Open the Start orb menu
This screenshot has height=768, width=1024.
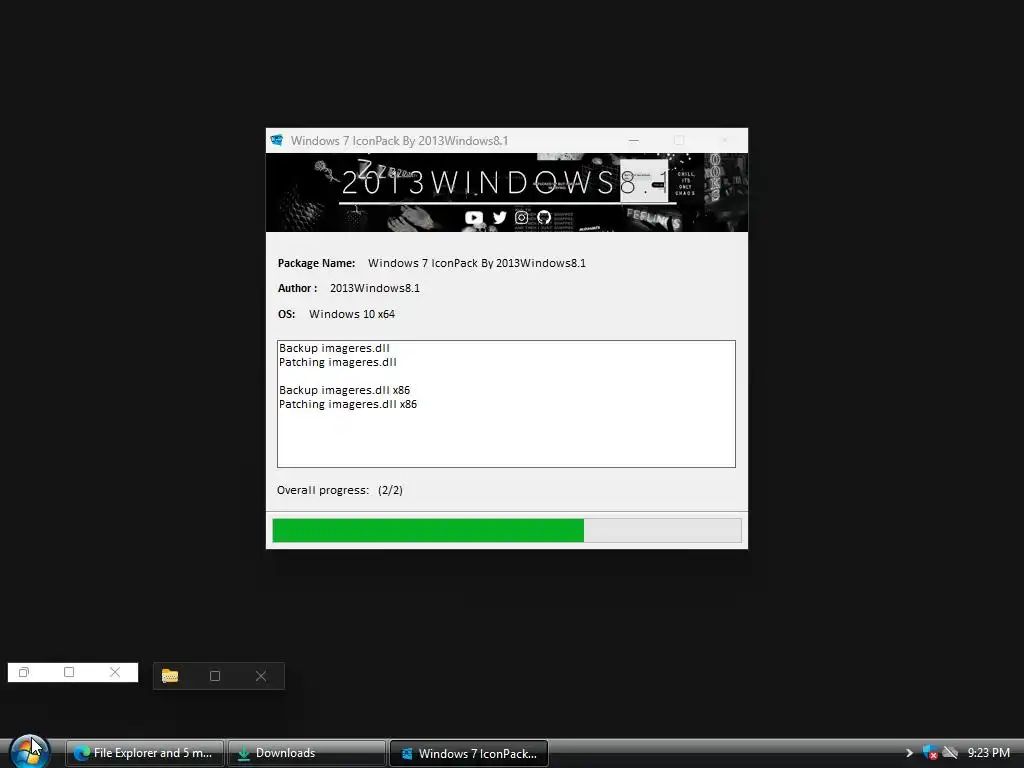point(29,751)
